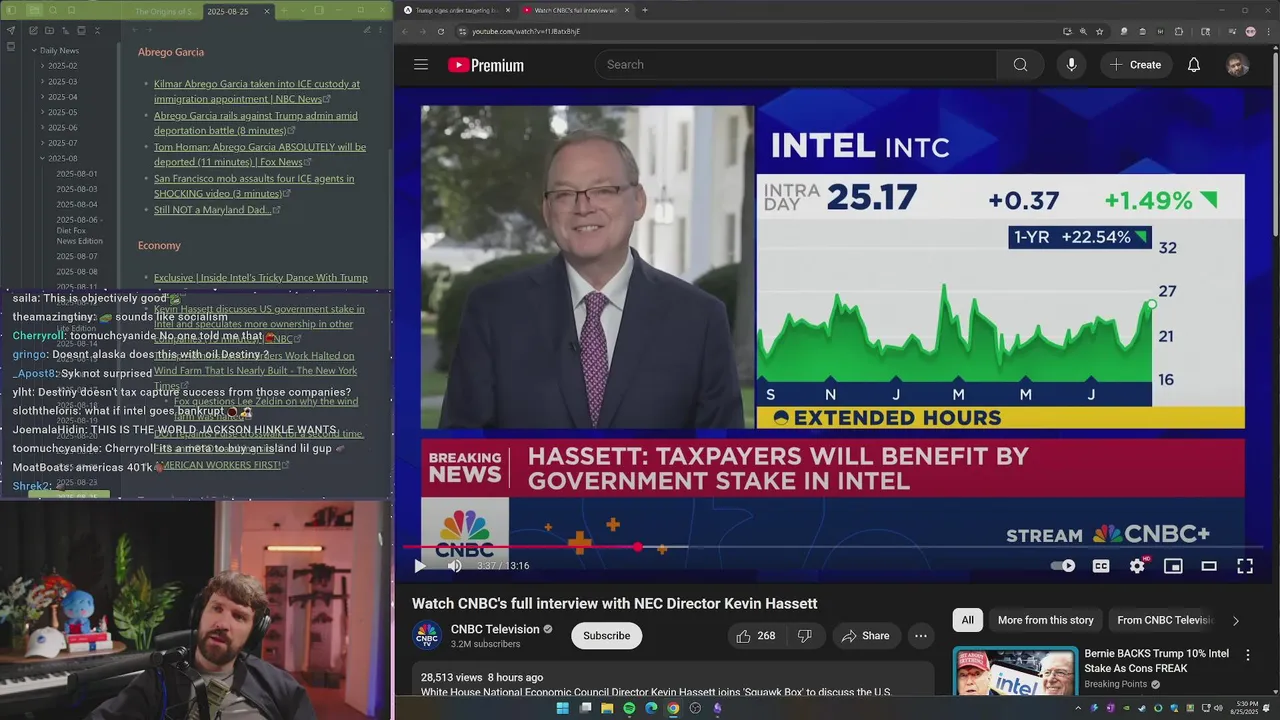Viewport: 1280px width, 720px height.
Task: Open note 2025-08-04 in Obsidian
Action: [x=77, y=204]
